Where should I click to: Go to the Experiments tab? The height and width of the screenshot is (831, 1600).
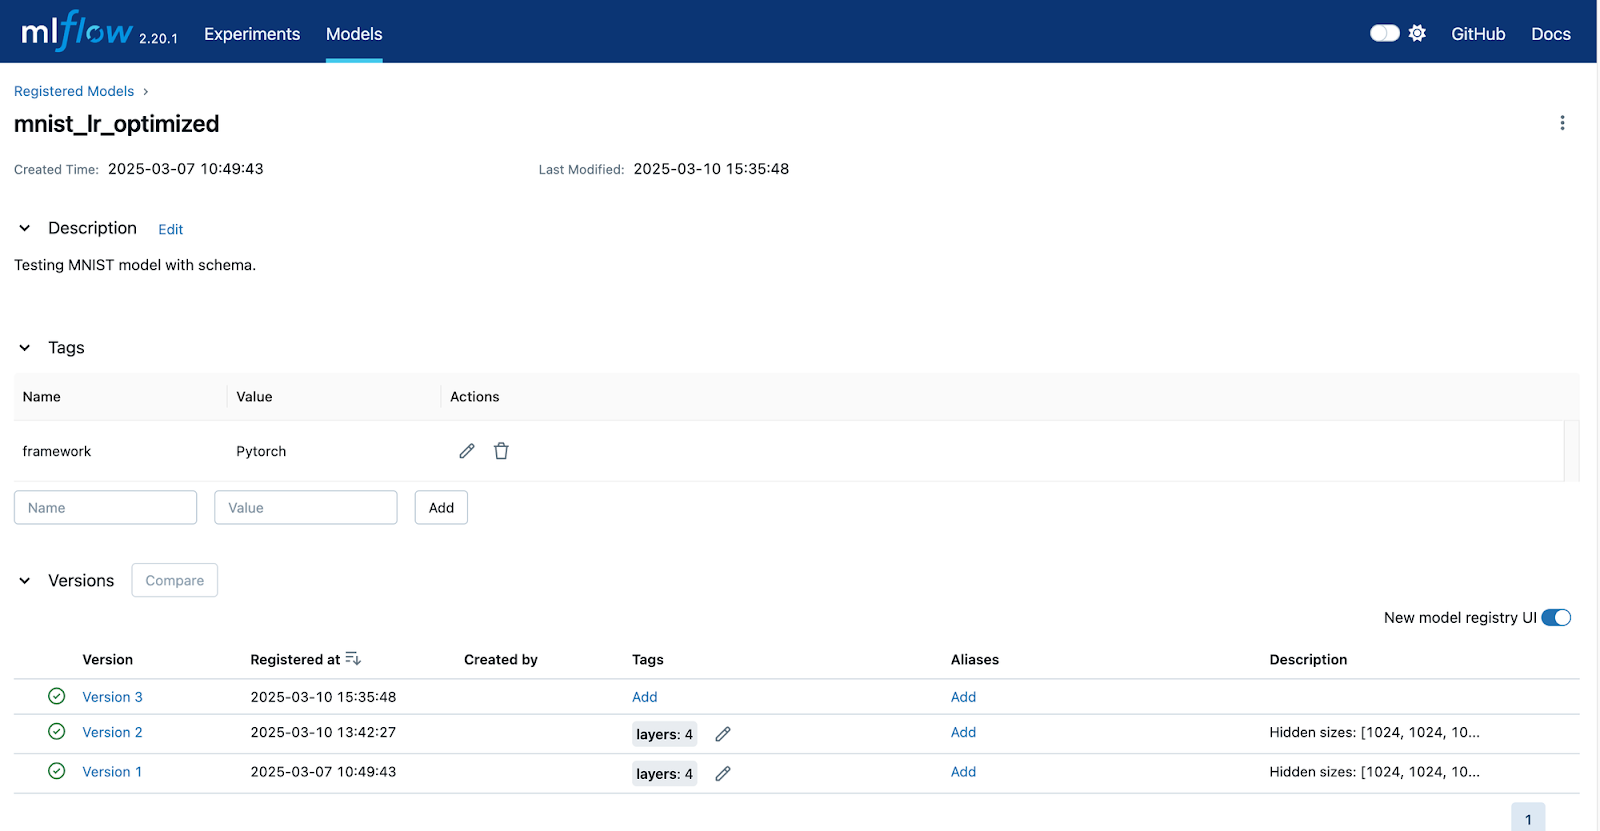[252, 34]
